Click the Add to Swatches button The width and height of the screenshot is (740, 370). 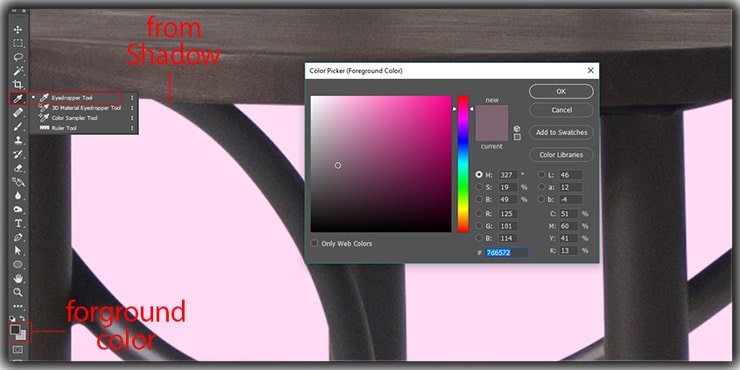[561, 133]
